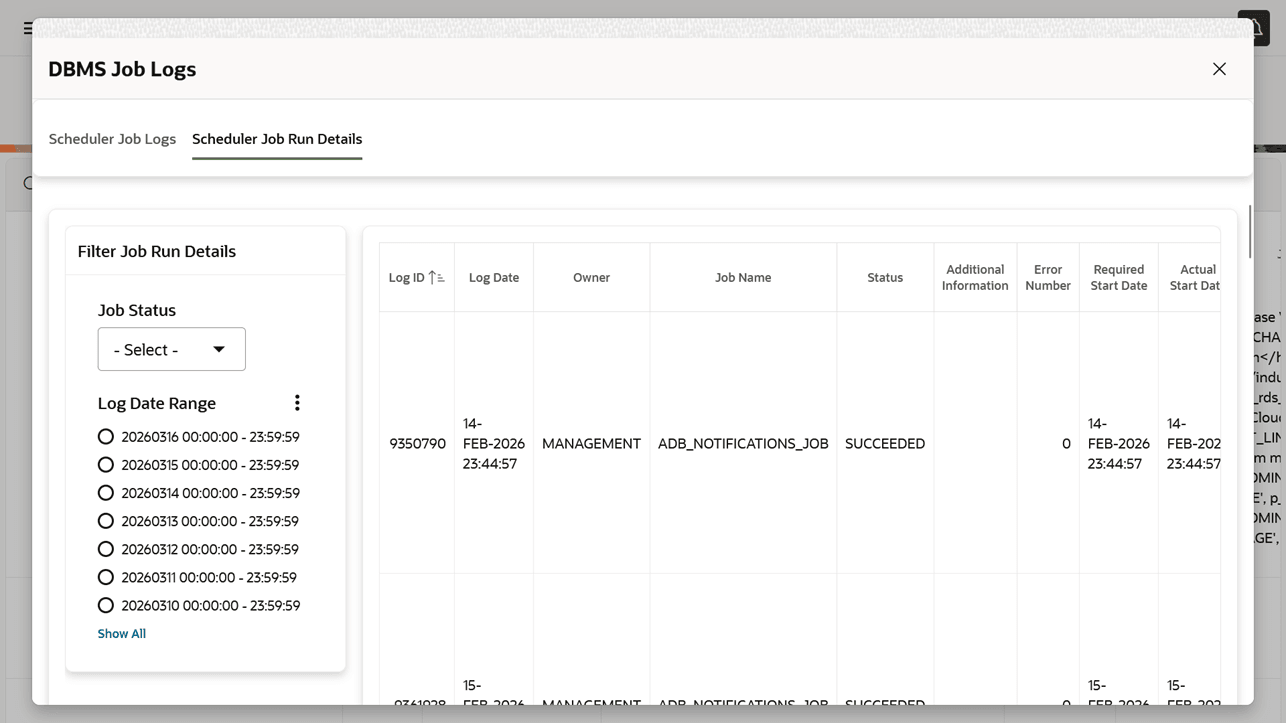
Task: Click the Status column header
Action: point(885,277)
